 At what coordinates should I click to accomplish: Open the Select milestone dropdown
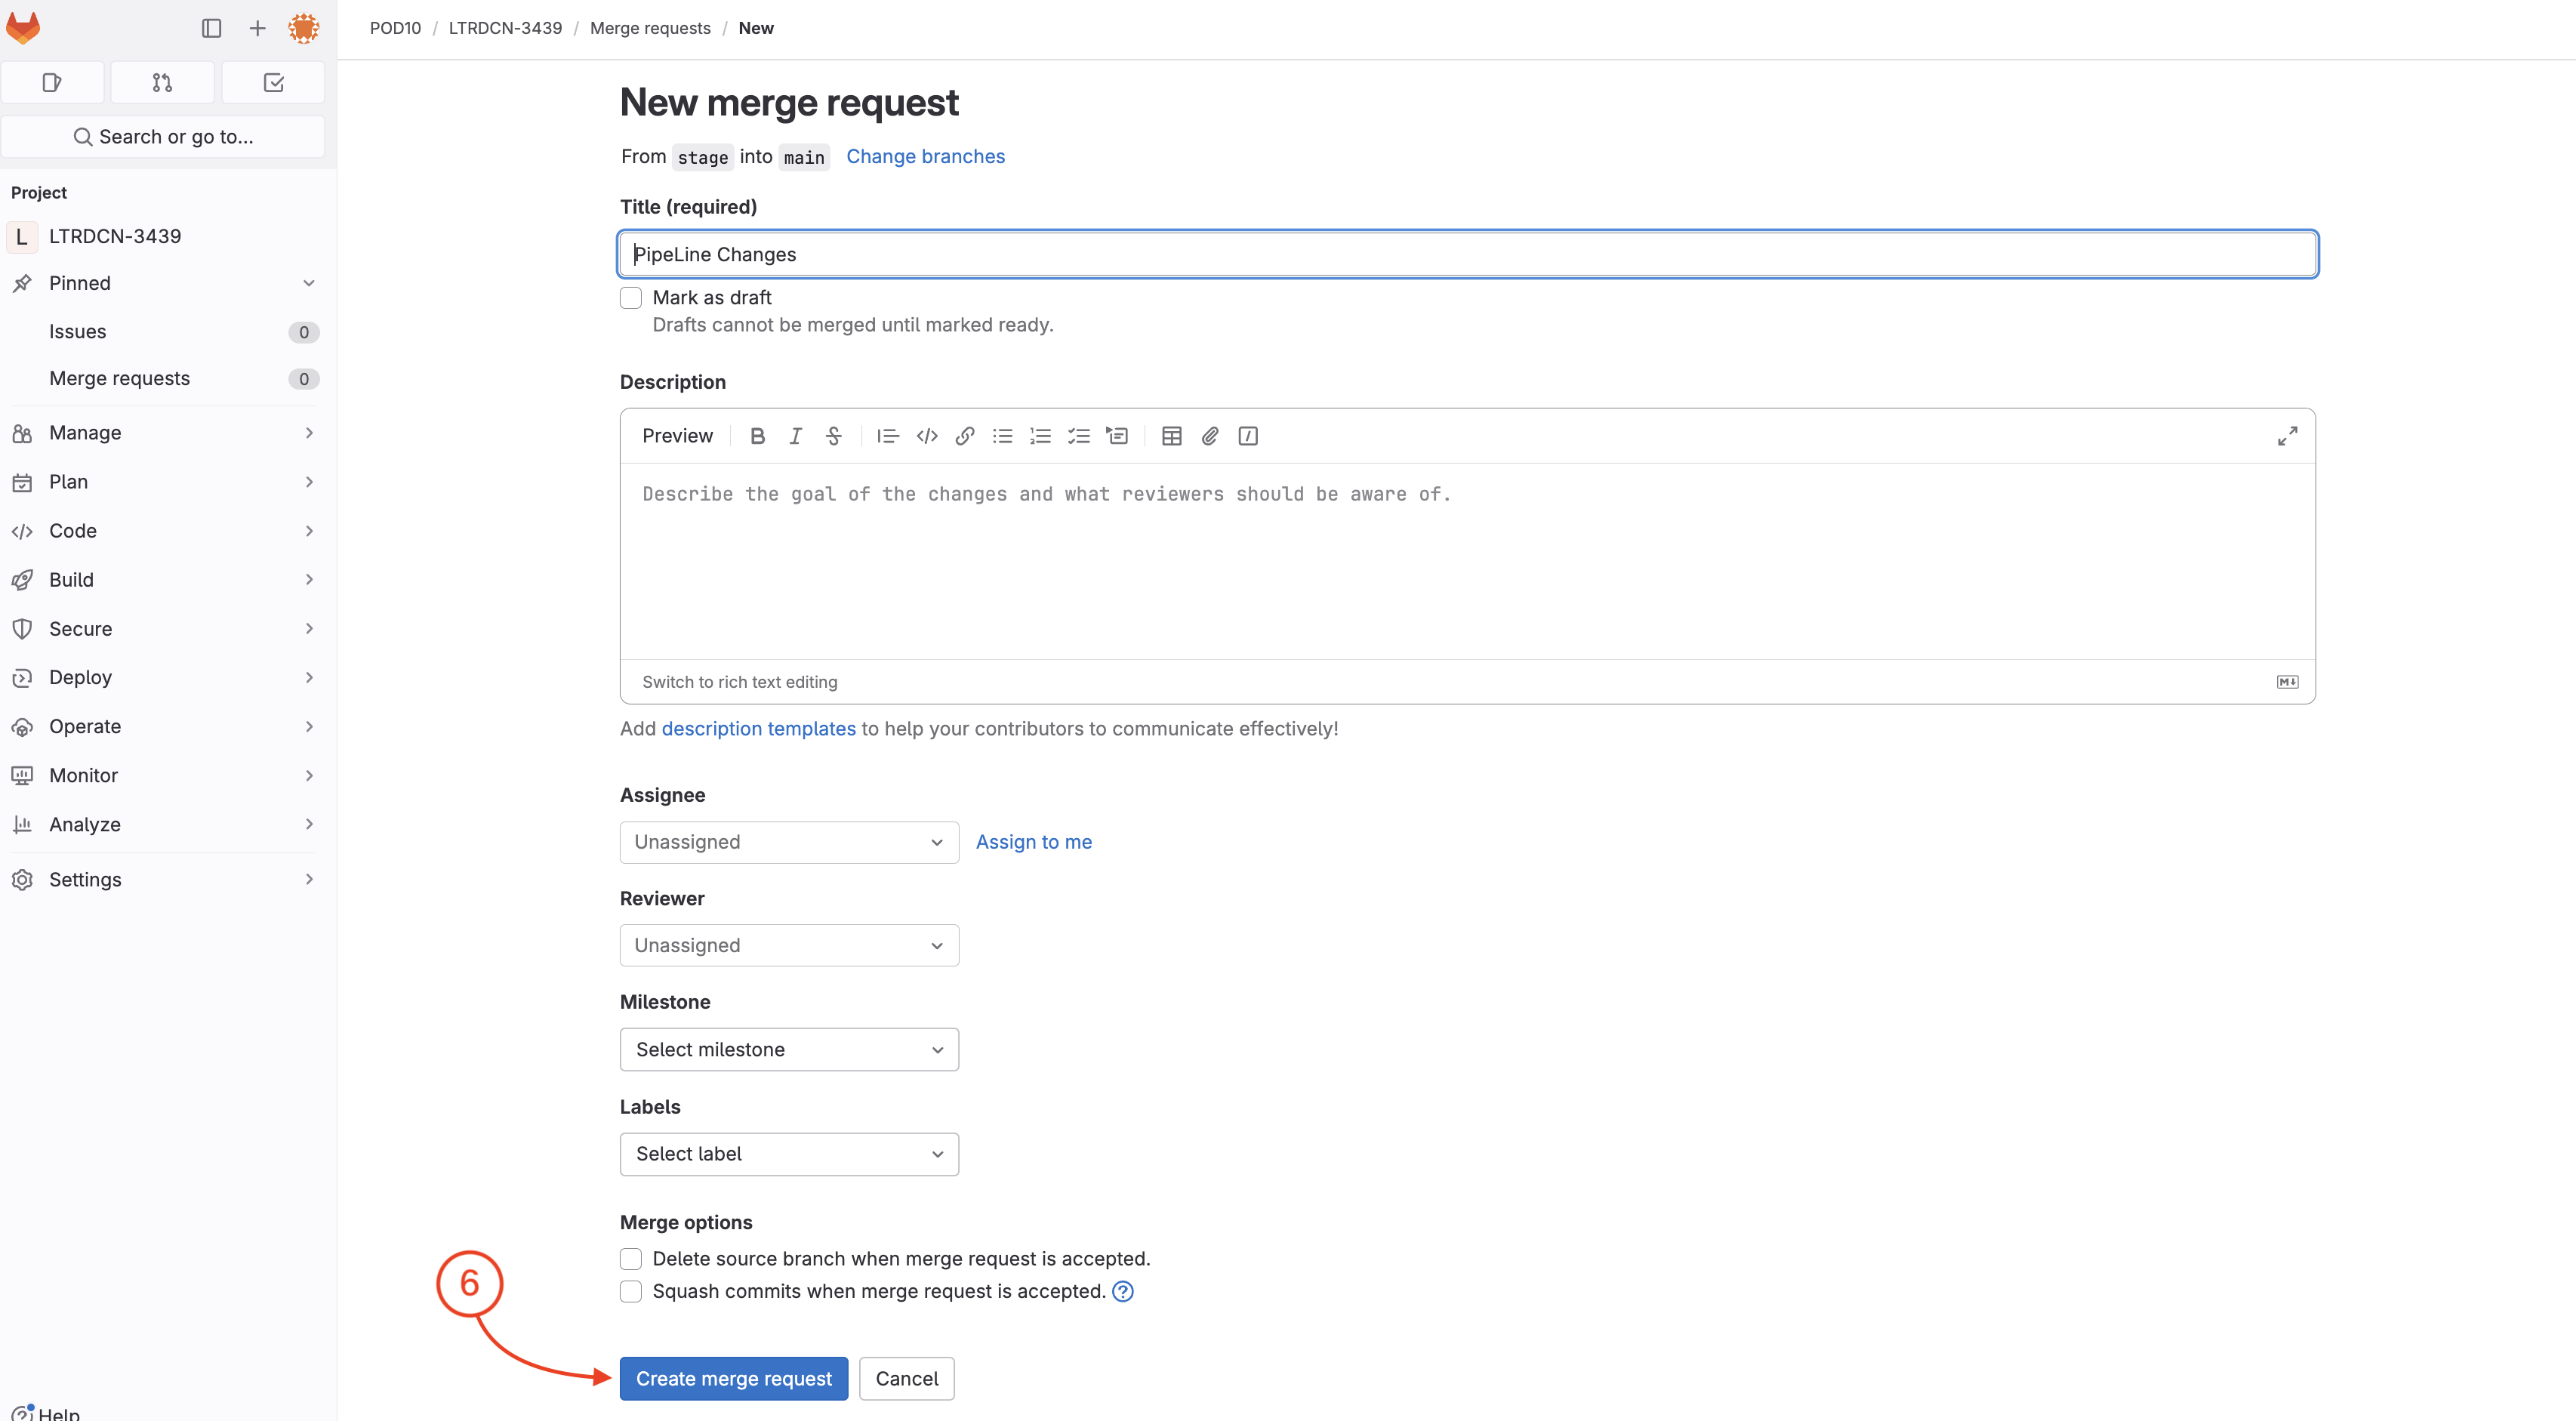coord(789,1049)
